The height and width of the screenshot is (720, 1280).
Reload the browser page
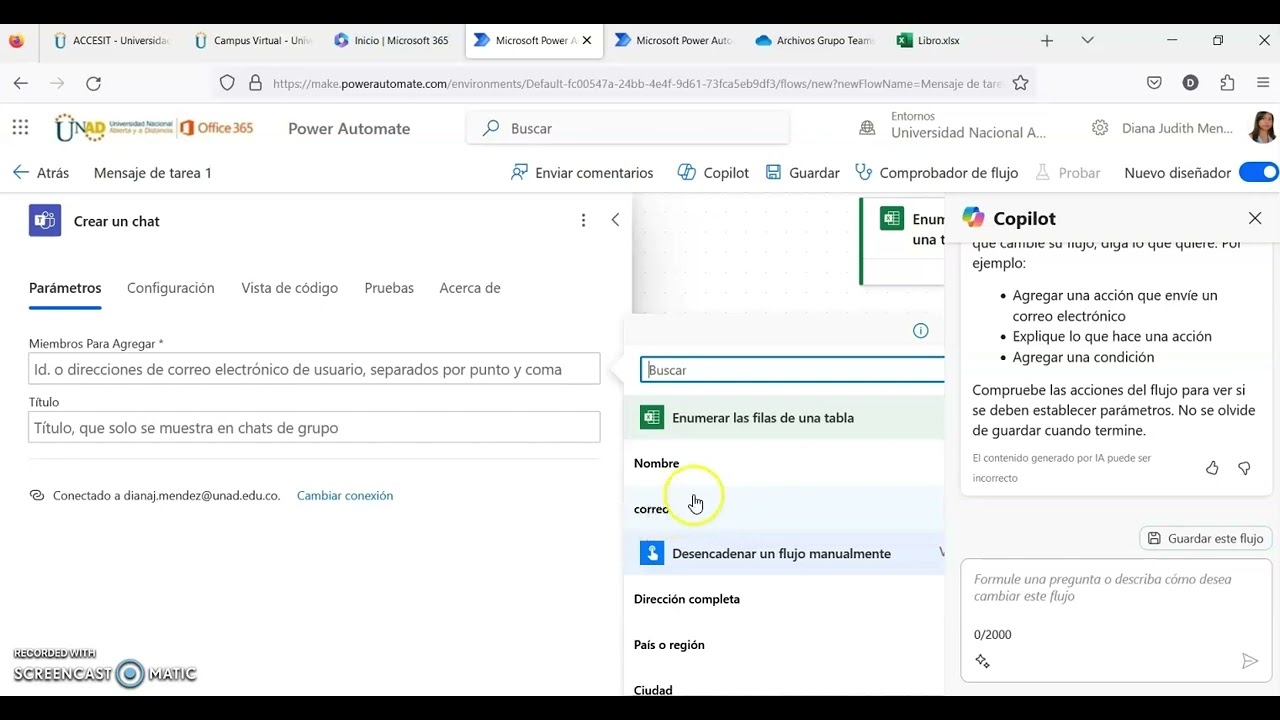point(93,83)
